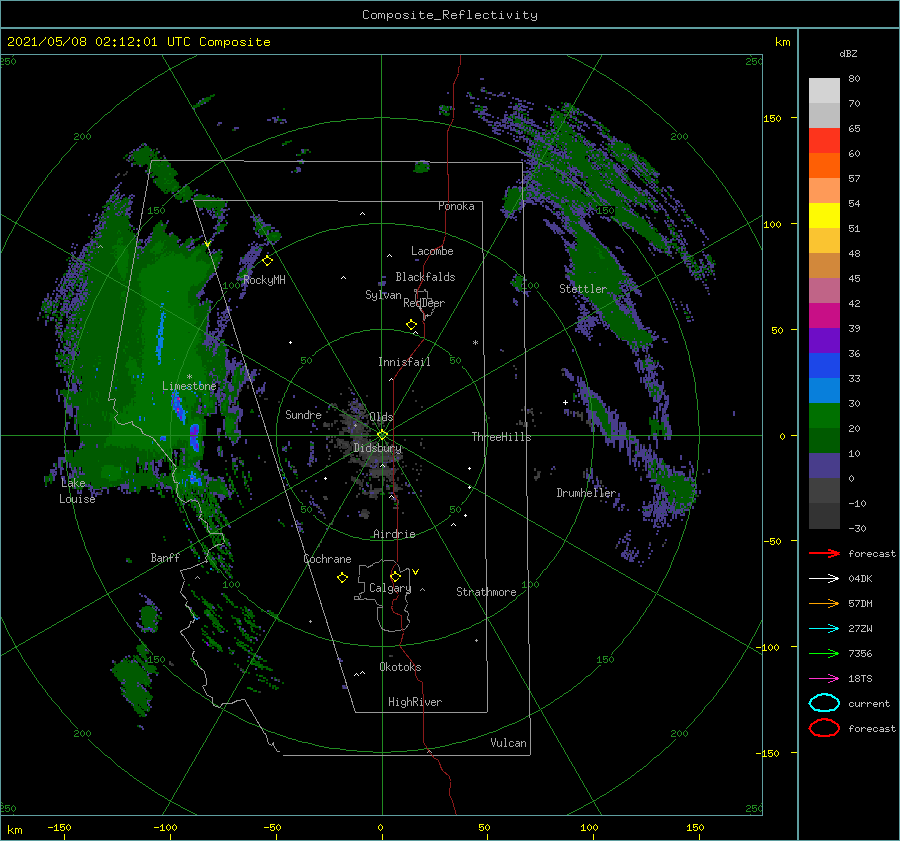The width and height of the screenshot is (900, 841).
Task: Click the Blackfalds label
Action: [425, 277]
